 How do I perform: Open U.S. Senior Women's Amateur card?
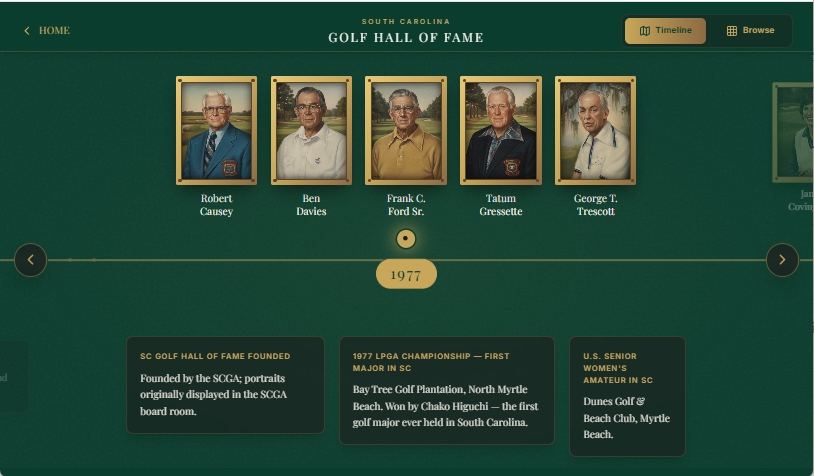628,397
